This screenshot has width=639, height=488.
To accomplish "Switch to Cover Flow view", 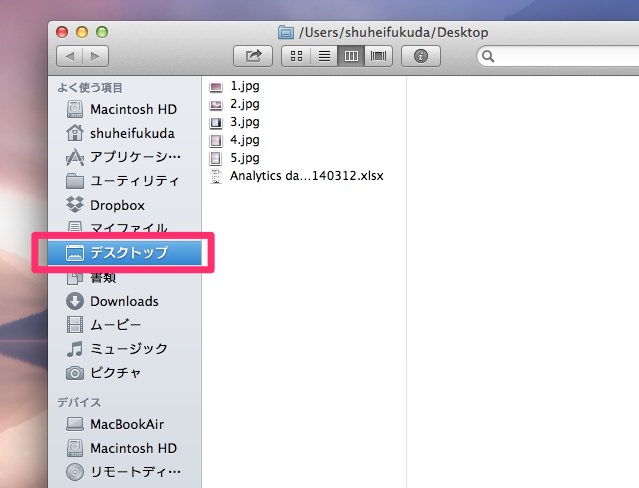I will tap(379, 56).
